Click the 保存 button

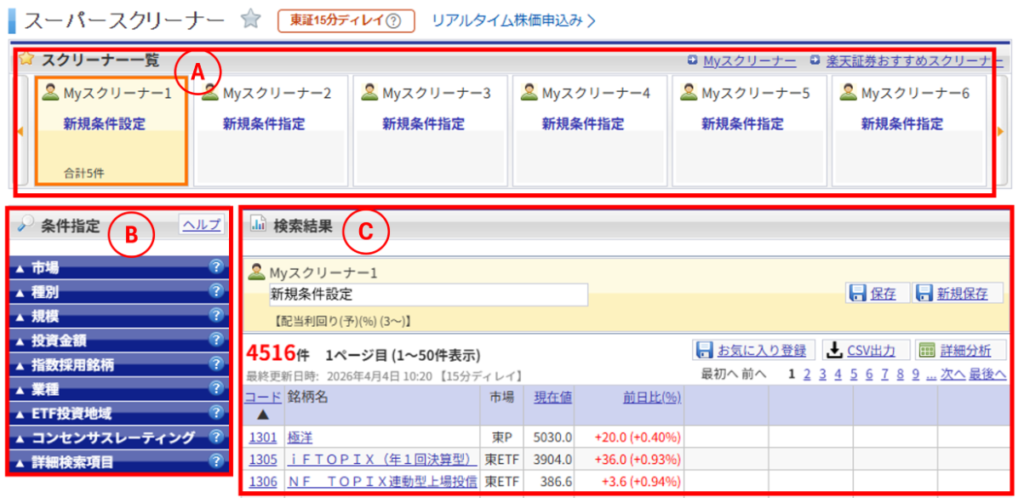click(873, 294)
